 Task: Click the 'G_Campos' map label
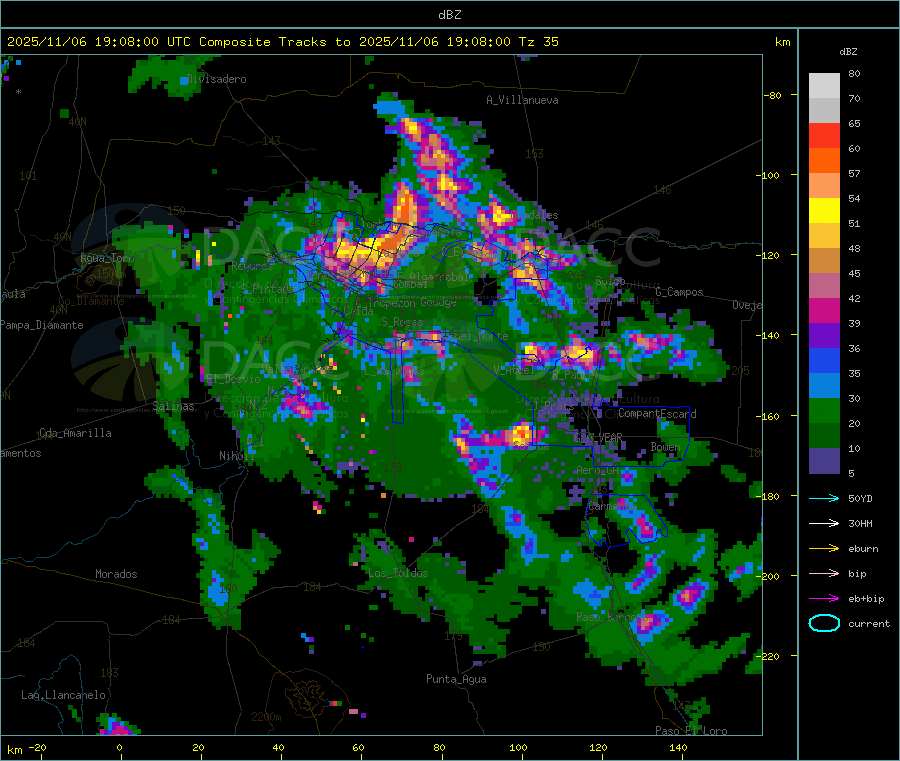click(679, 292)
